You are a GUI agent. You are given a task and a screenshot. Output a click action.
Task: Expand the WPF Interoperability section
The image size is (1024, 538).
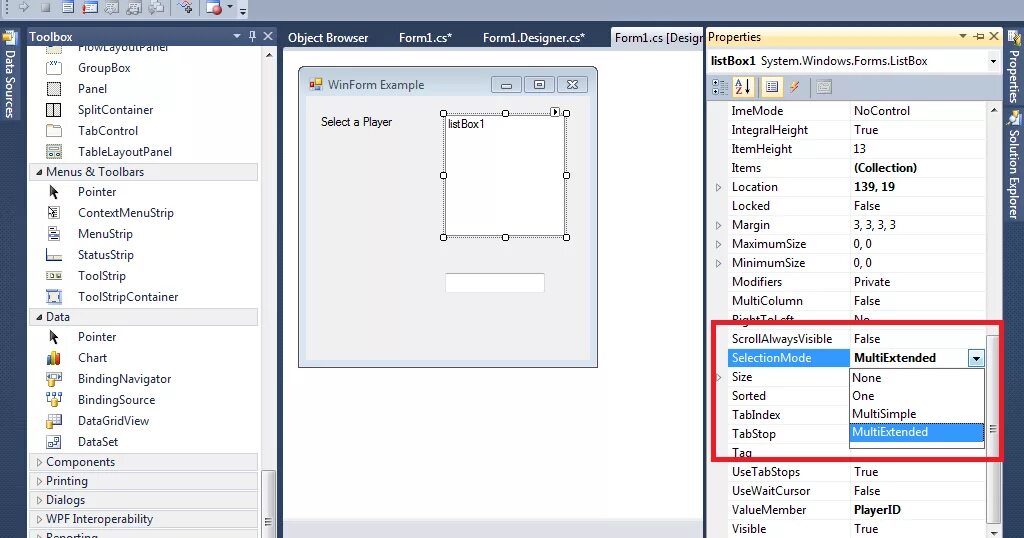pos(39,519)
